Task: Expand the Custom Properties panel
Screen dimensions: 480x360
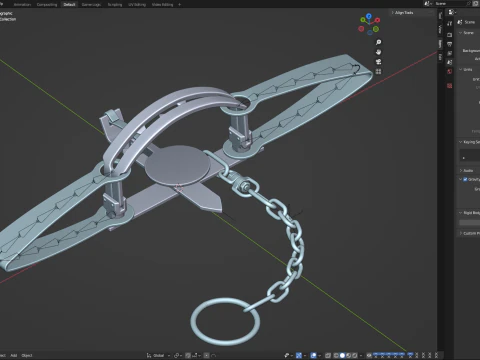Action: click(461, 233)
